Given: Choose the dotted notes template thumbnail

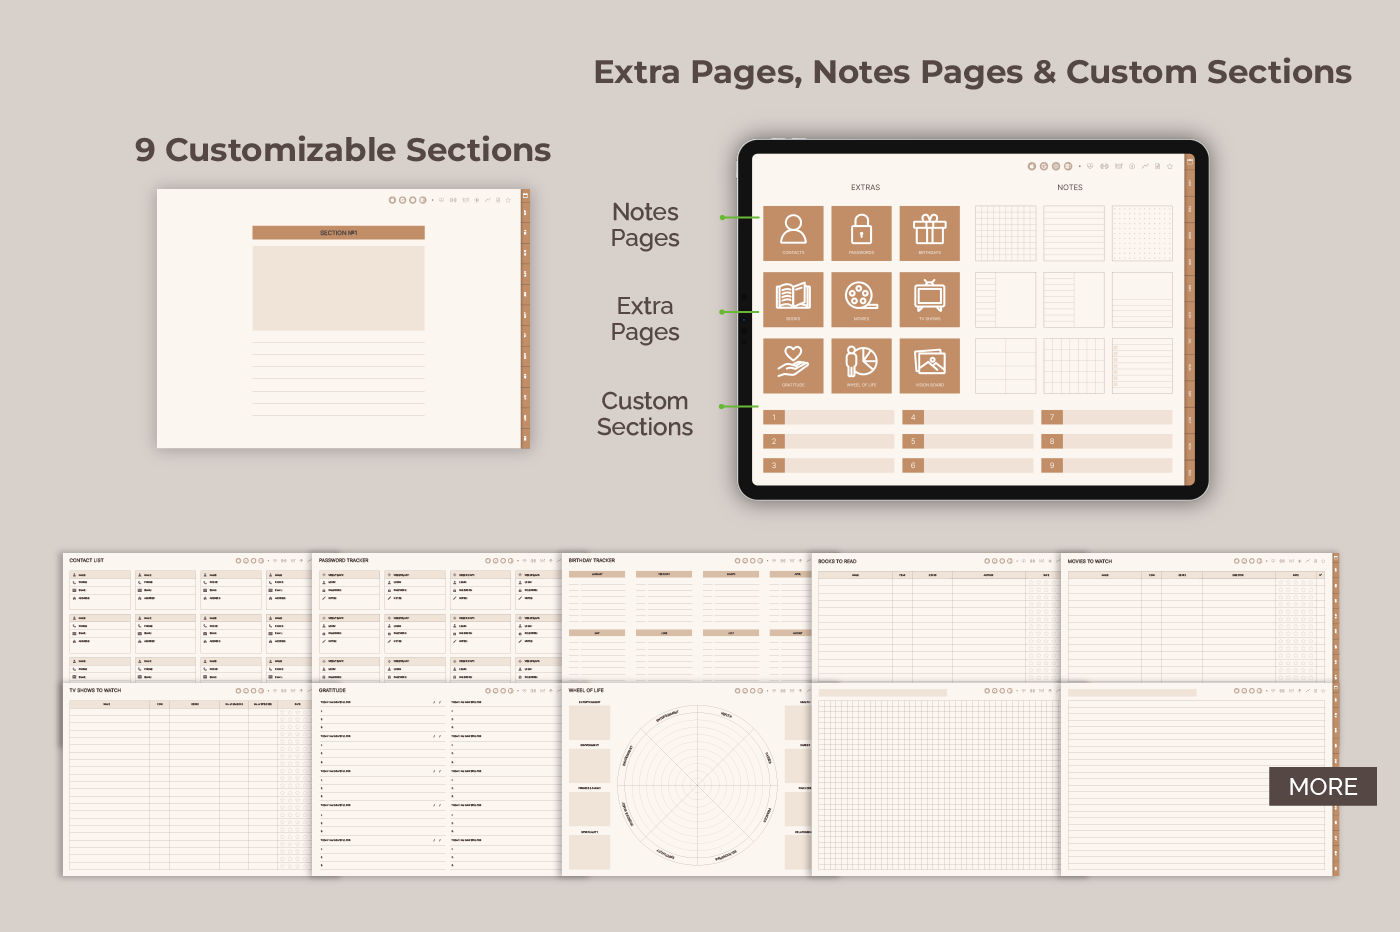Looking at the screenshot, I should click(x=1142, y=233).
